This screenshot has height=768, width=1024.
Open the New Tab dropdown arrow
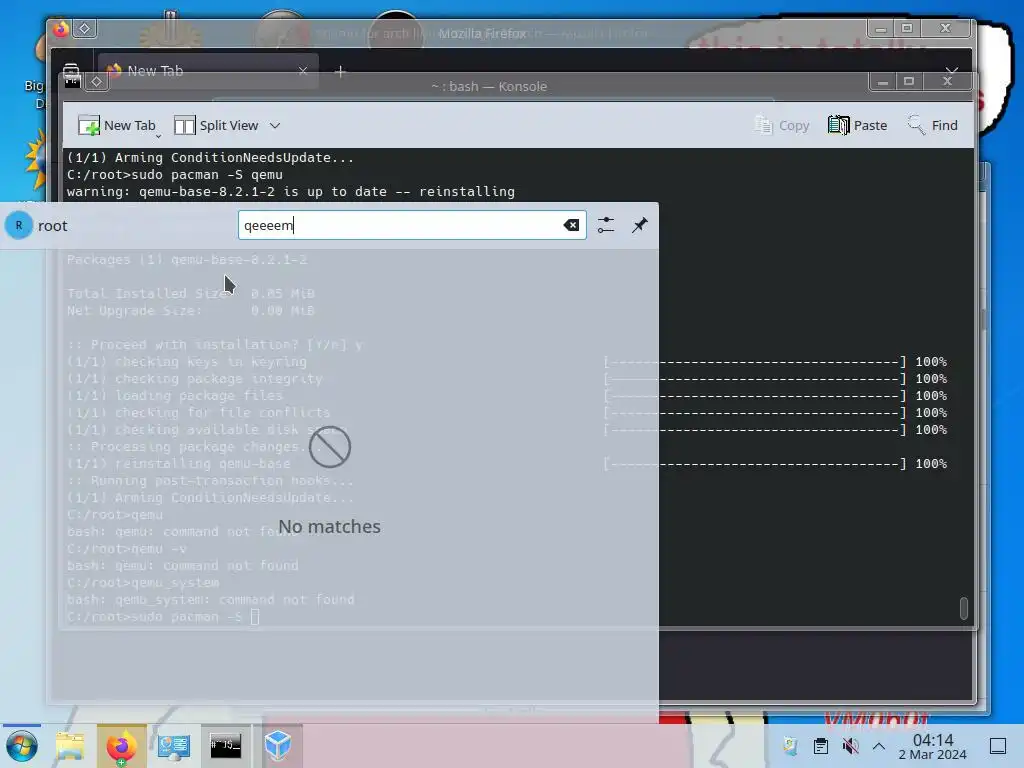(x=159, y=136)
